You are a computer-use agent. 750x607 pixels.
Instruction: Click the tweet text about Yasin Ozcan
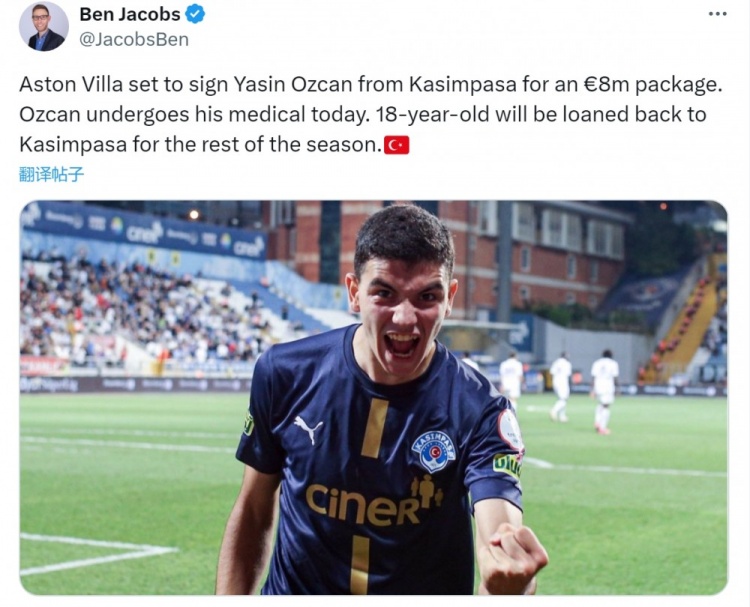371,114
